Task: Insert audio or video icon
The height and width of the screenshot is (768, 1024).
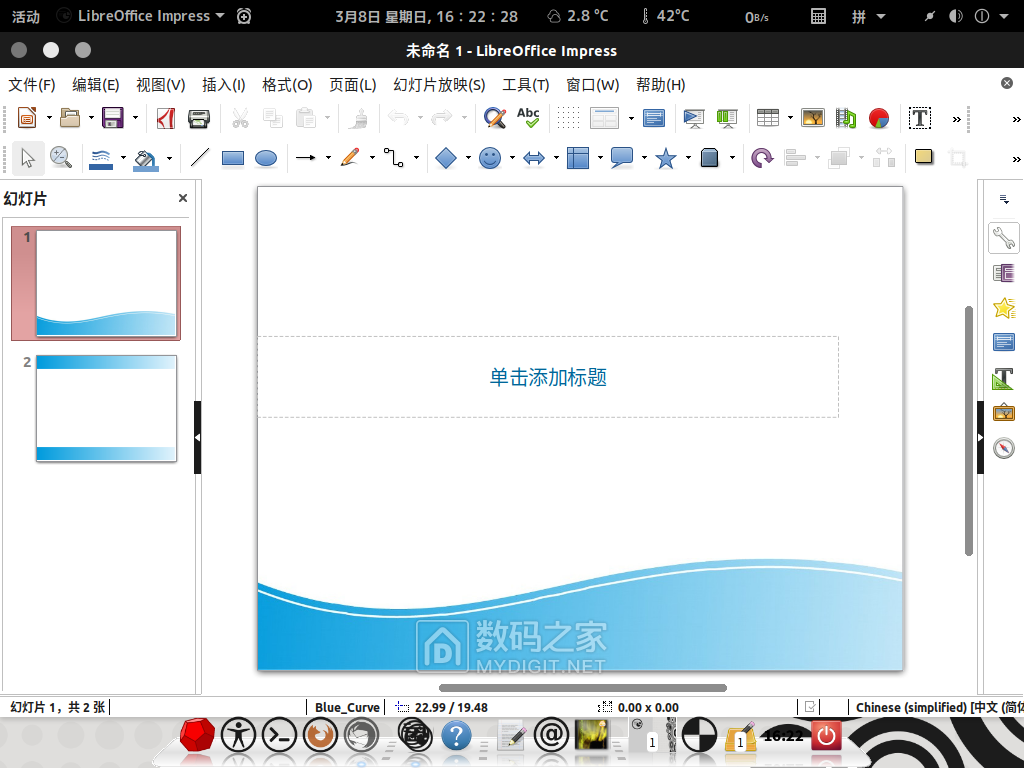Action: tap(846, 118)
